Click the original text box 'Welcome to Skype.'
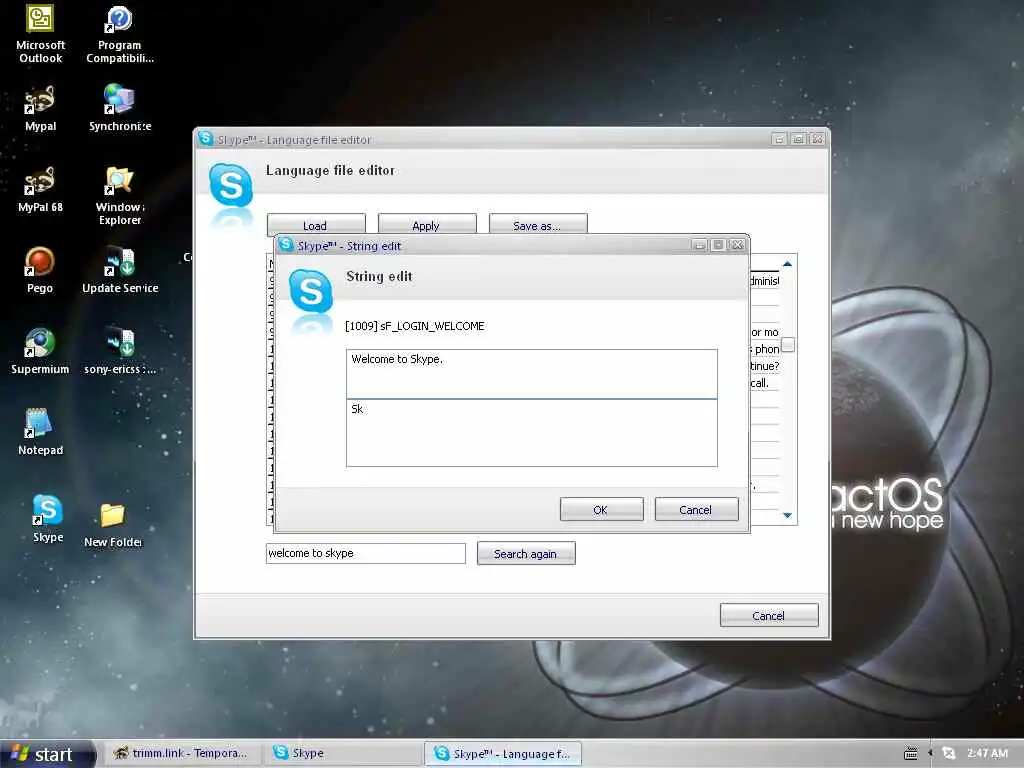Image resolution: width=1024 pixels, height=768 pixels. (x=532, y=374)
